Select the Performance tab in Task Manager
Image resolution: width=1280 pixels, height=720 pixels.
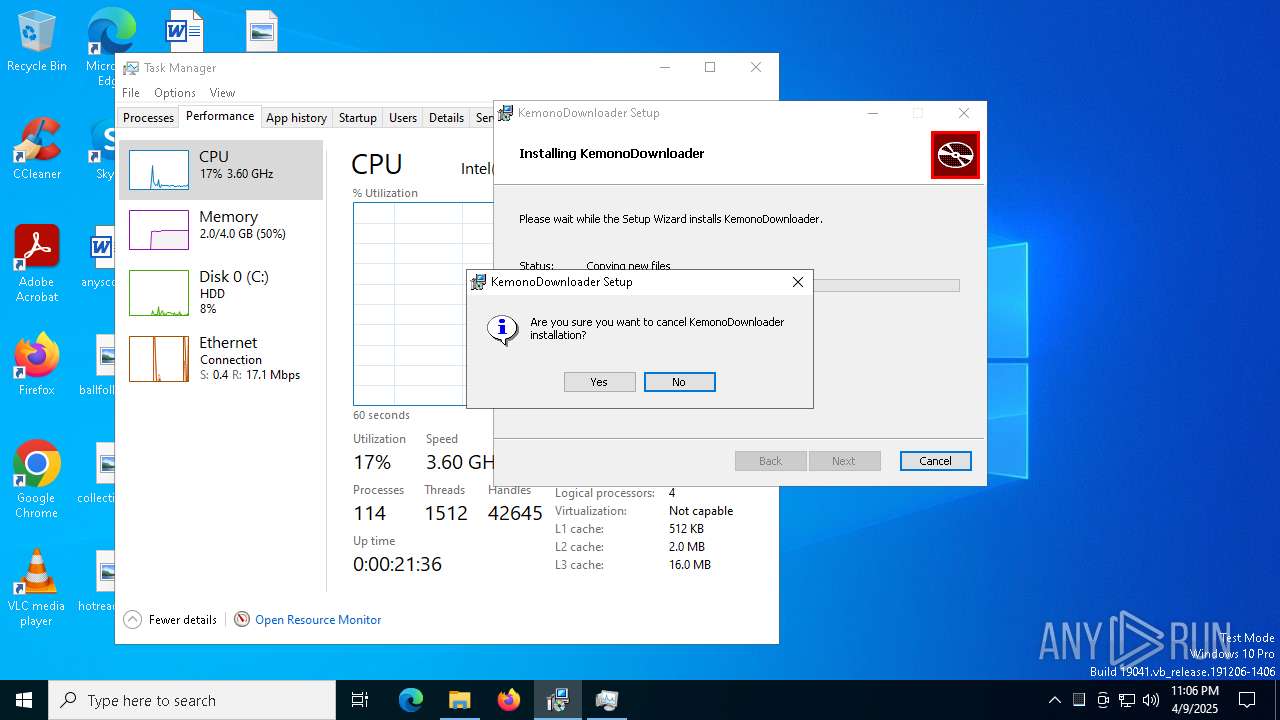[x=220, y=116]
